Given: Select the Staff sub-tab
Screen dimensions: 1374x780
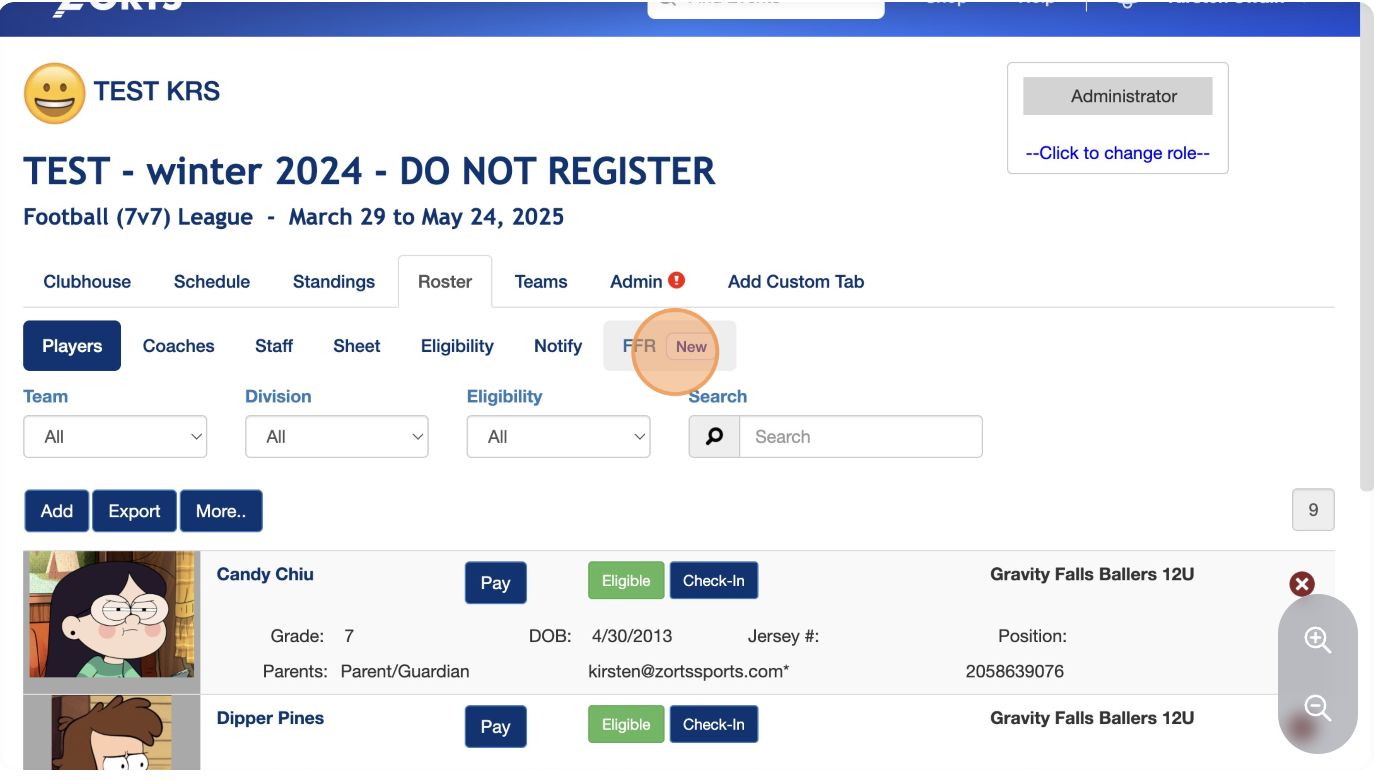Looking at the screenshot, I should 274,346.
